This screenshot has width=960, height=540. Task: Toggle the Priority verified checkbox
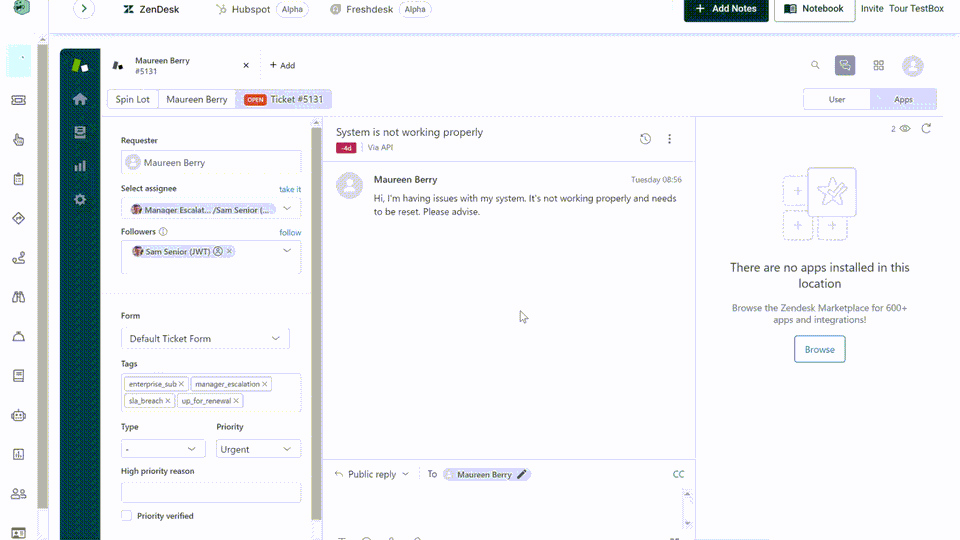pyautogui.click(x=126, y=516)
